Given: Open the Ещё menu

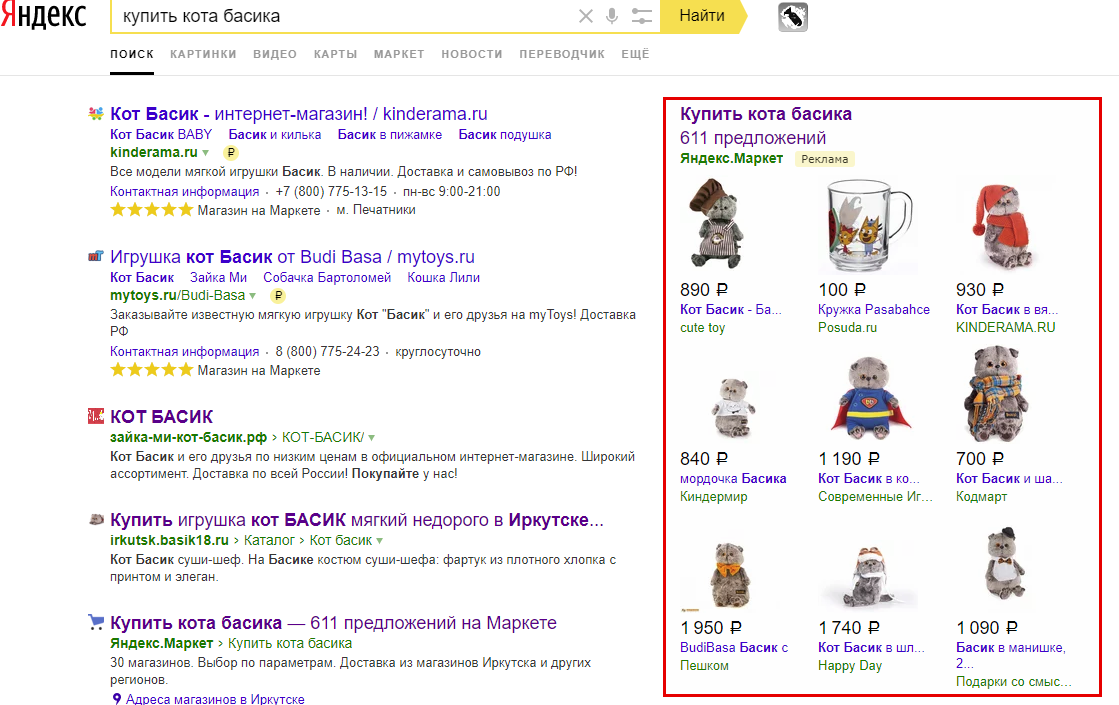Looking at the screenshot, I should click(635, 54).
